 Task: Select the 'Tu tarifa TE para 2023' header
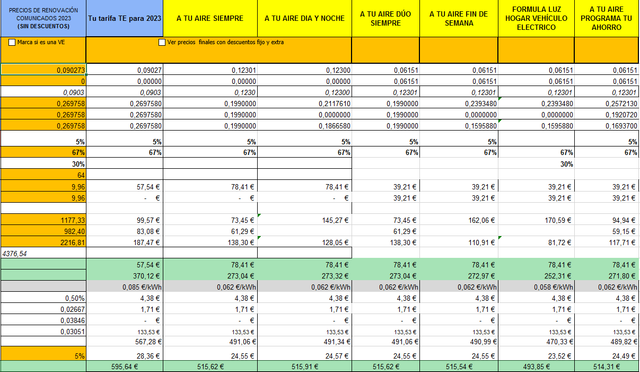[124, 18]
